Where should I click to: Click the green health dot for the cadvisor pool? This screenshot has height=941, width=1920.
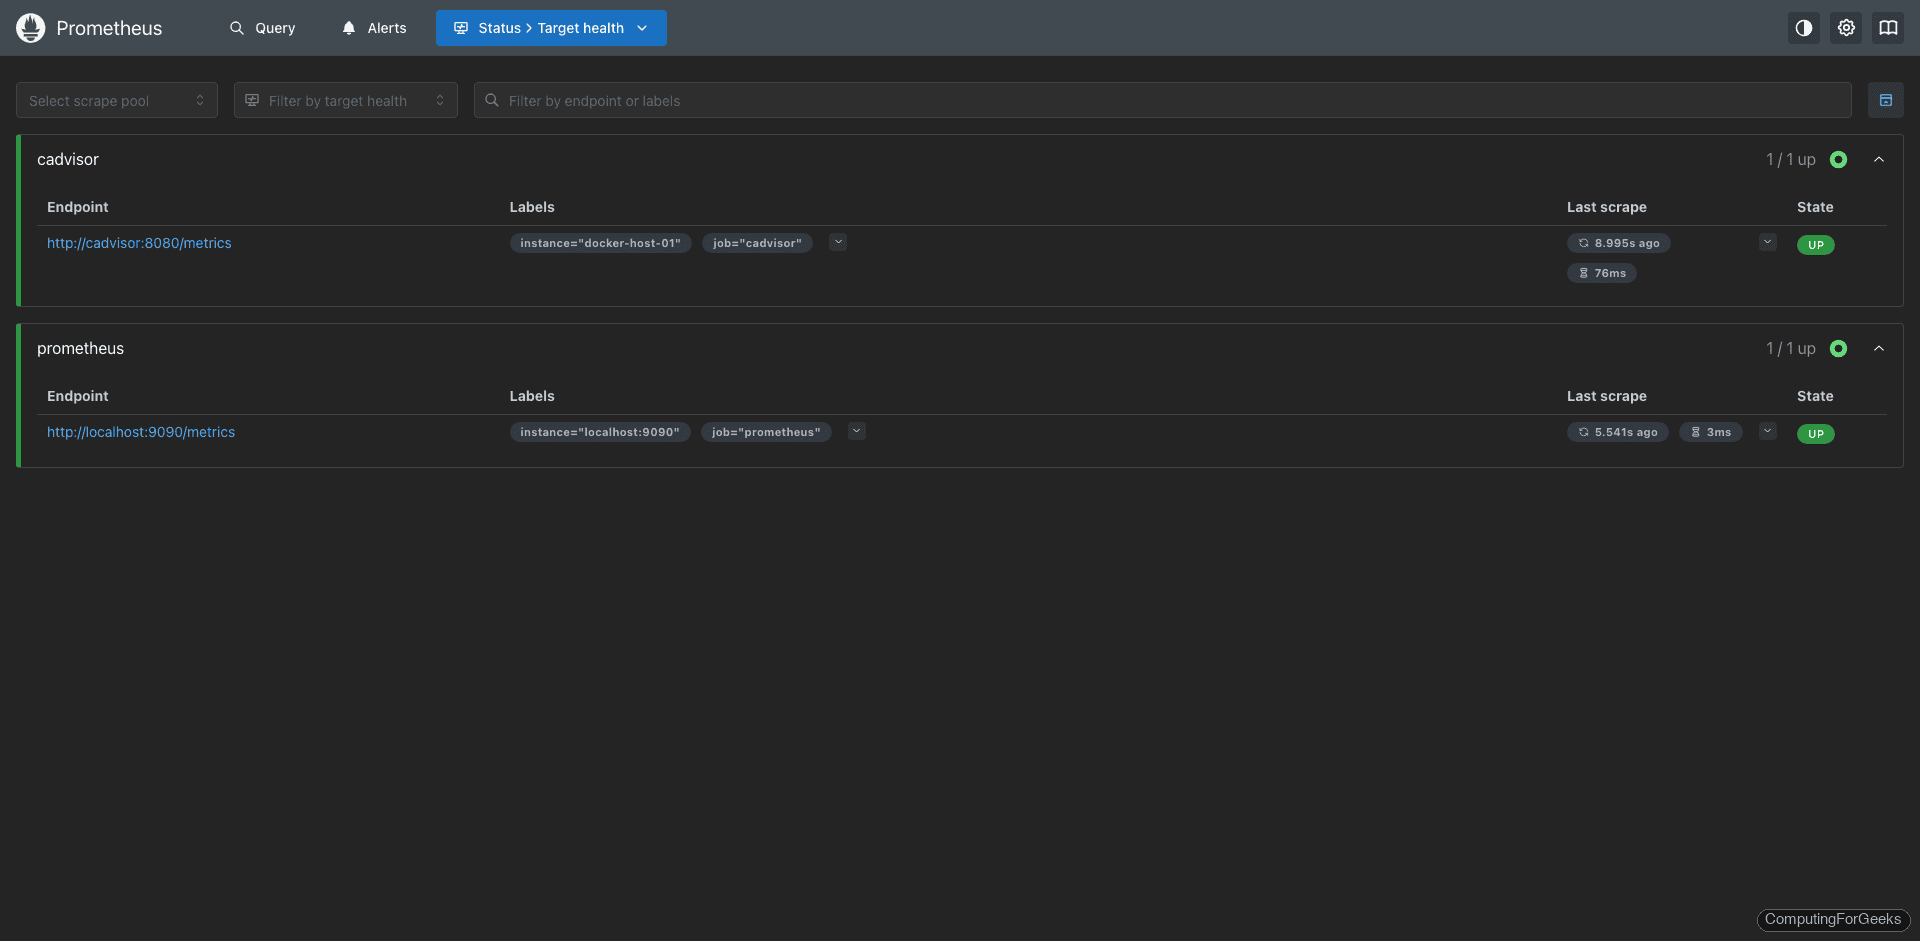[x=1839, y=159]
